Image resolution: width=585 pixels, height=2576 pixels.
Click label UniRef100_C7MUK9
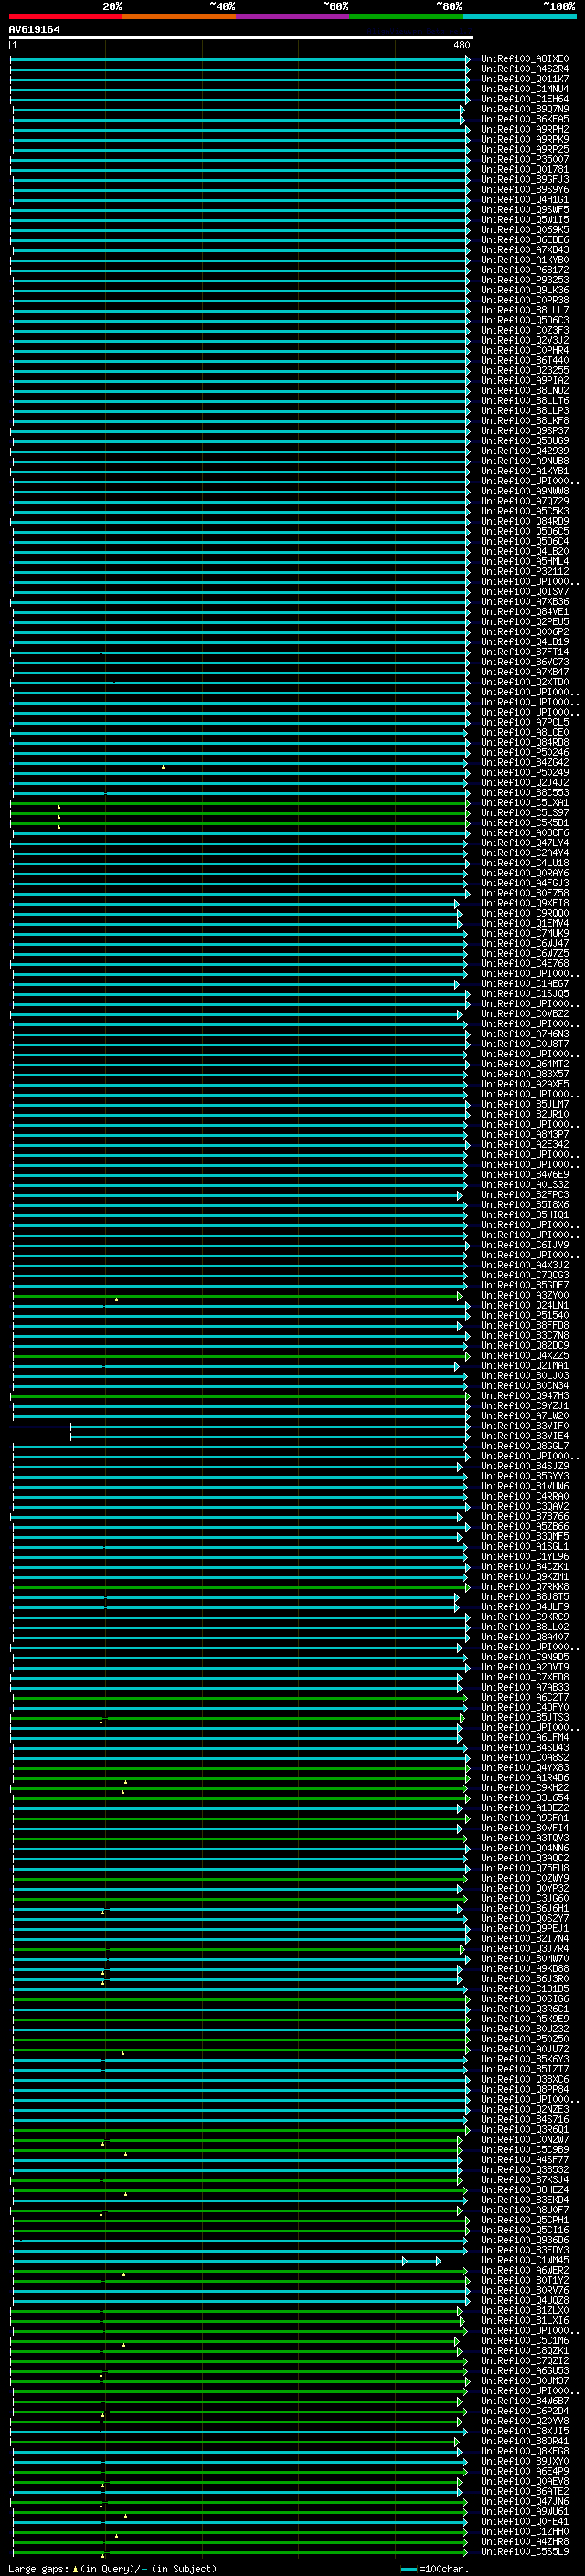pyautogui.click(x=524, y=934)
